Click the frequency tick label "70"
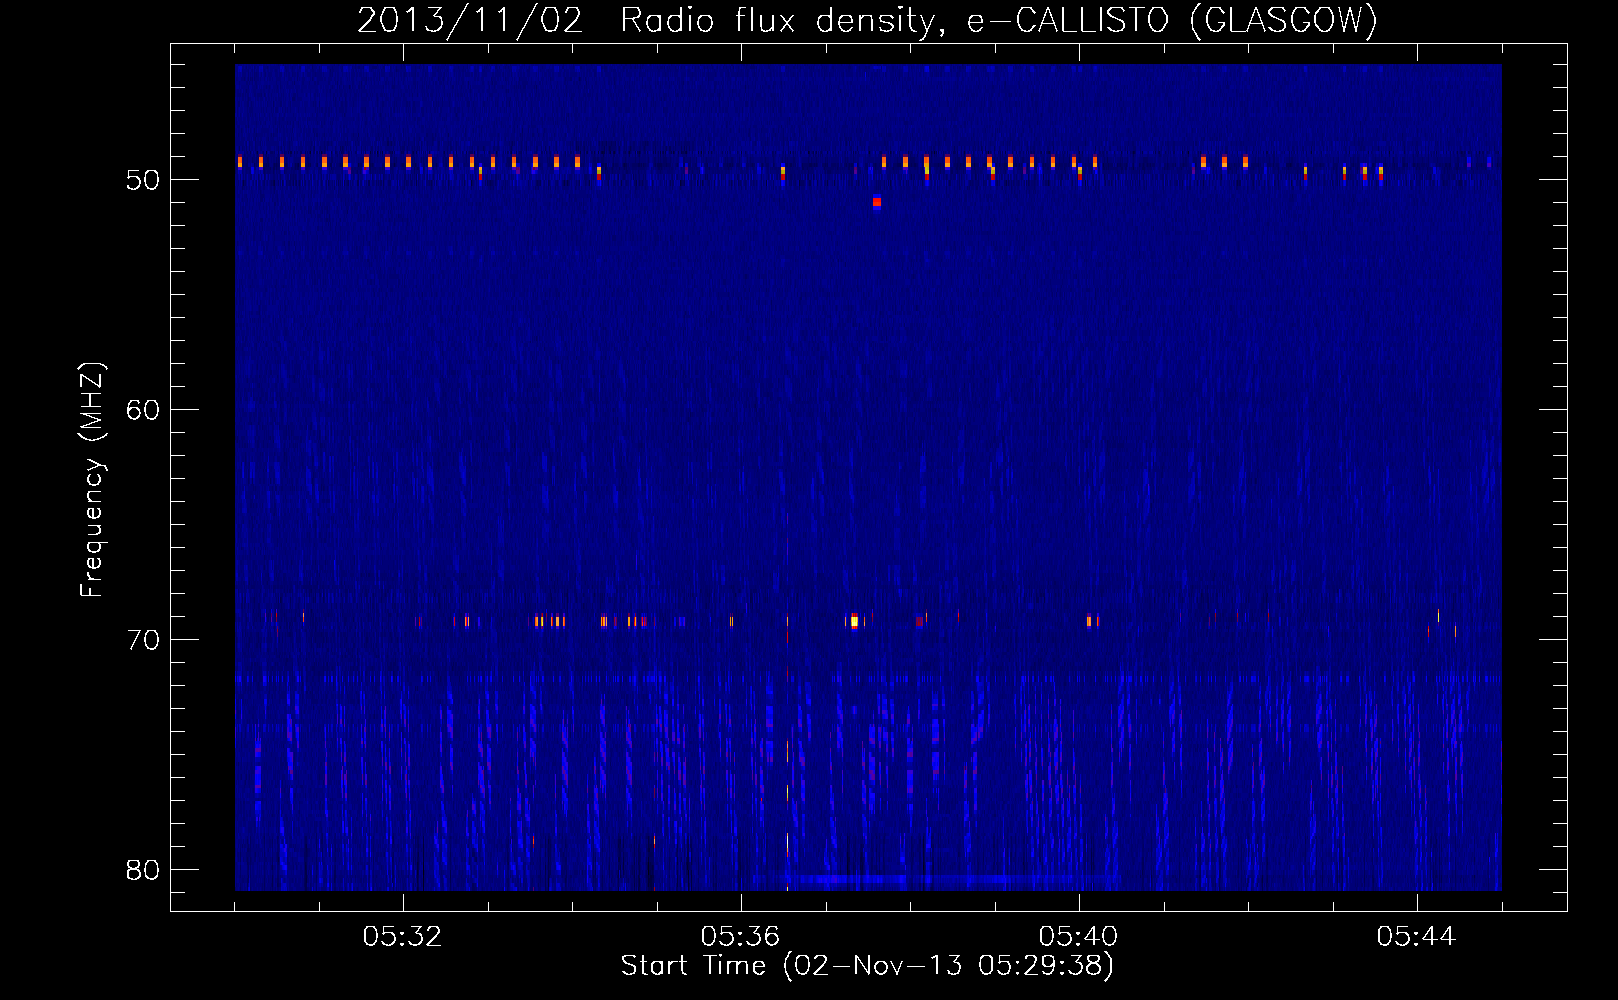 (143, 640)
